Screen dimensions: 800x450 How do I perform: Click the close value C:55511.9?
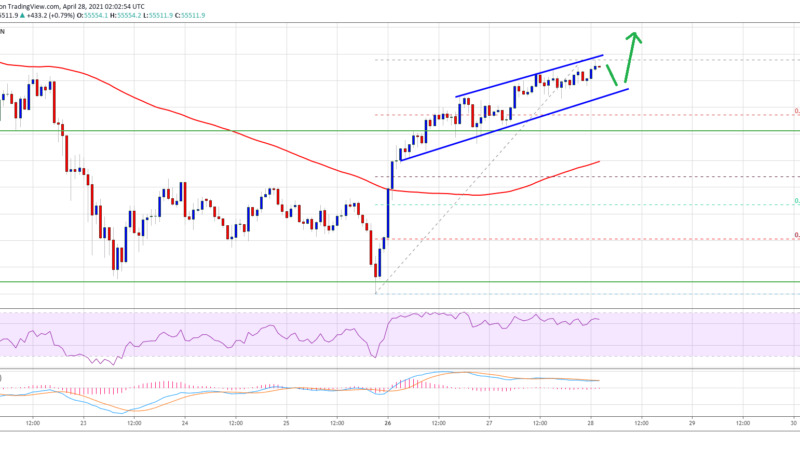[190, 15]
